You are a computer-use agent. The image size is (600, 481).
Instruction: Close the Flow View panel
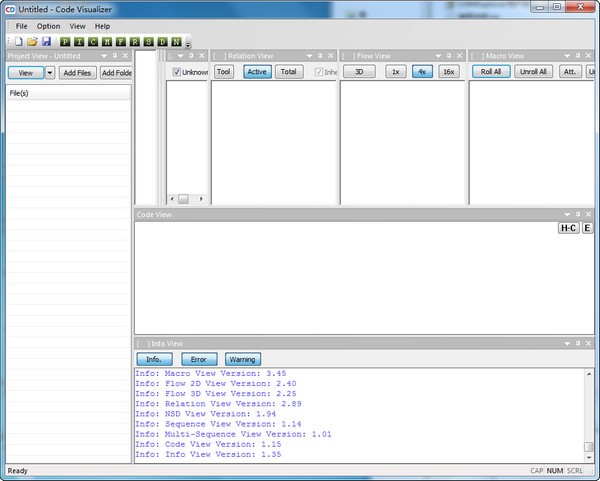click(x=460, y=56)
